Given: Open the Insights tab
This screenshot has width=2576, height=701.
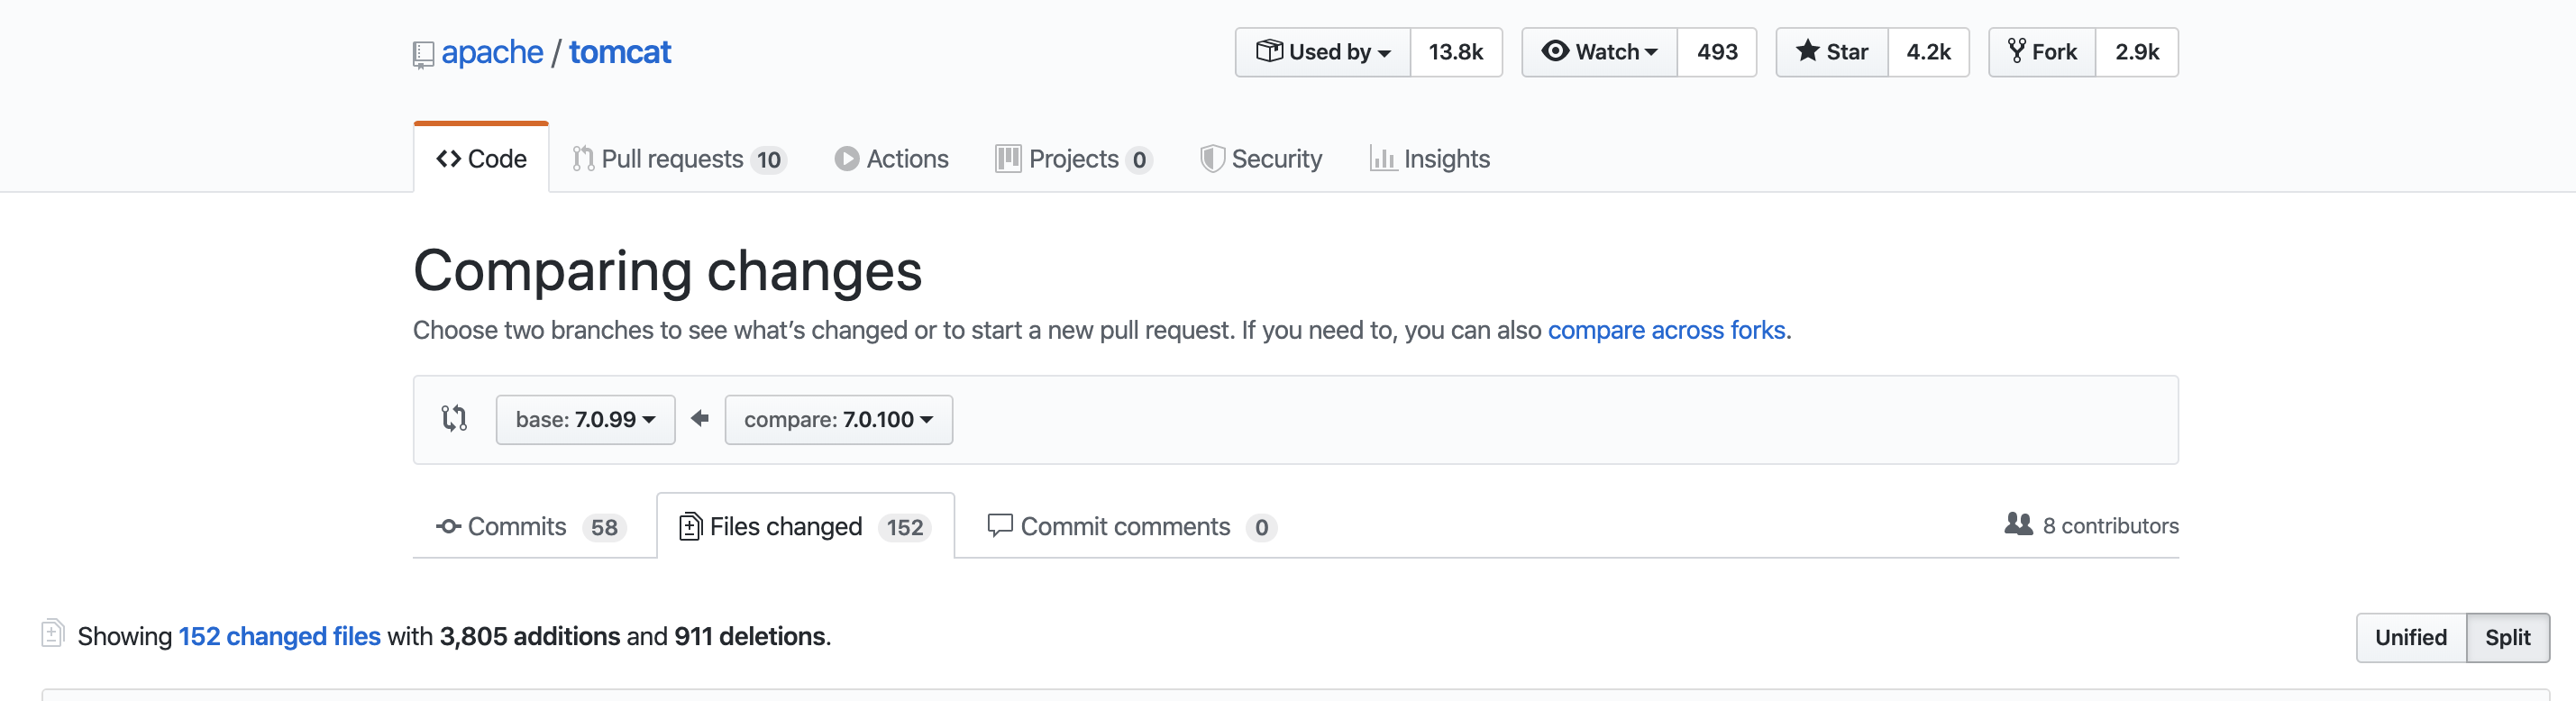Looking at the screenshot, I should click(1429, 159).
